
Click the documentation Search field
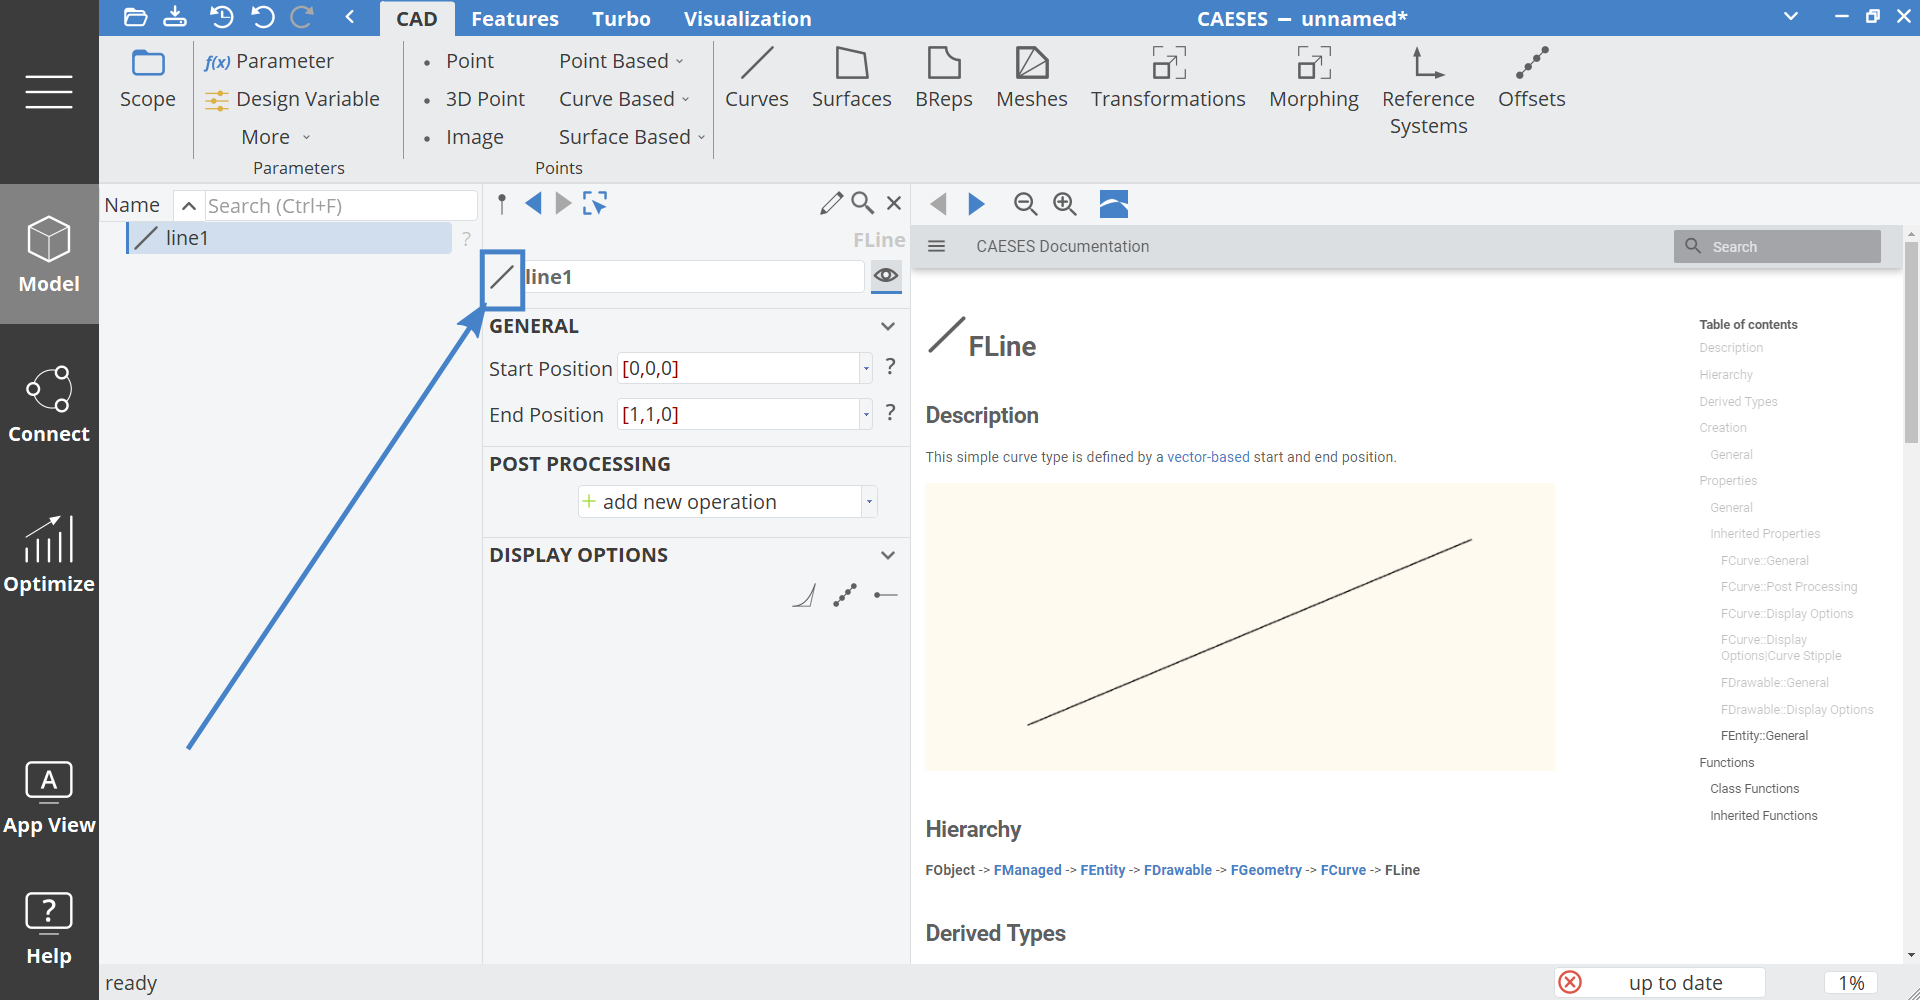click(x=1777, y=247)
